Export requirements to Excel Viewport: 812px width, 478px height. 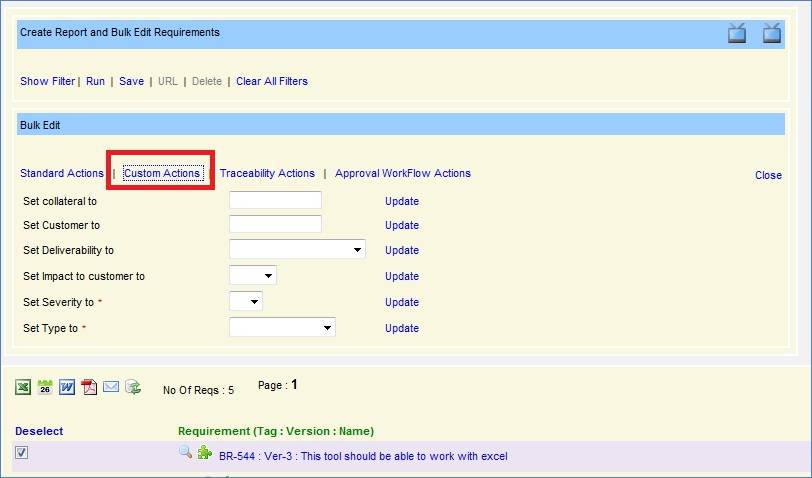coord(23,387)
